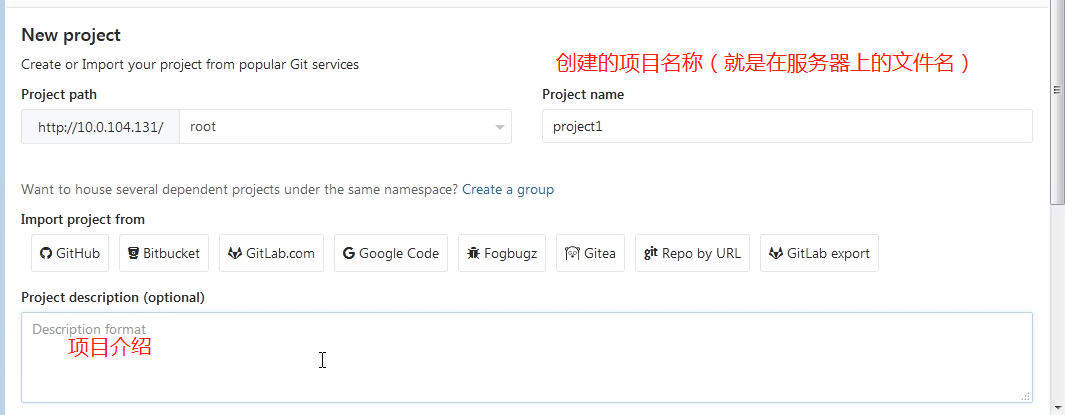The height and width of the screenshot is (415, 1065).
Task: Import project from Fogbugz
Action: [x=502, y=253]
